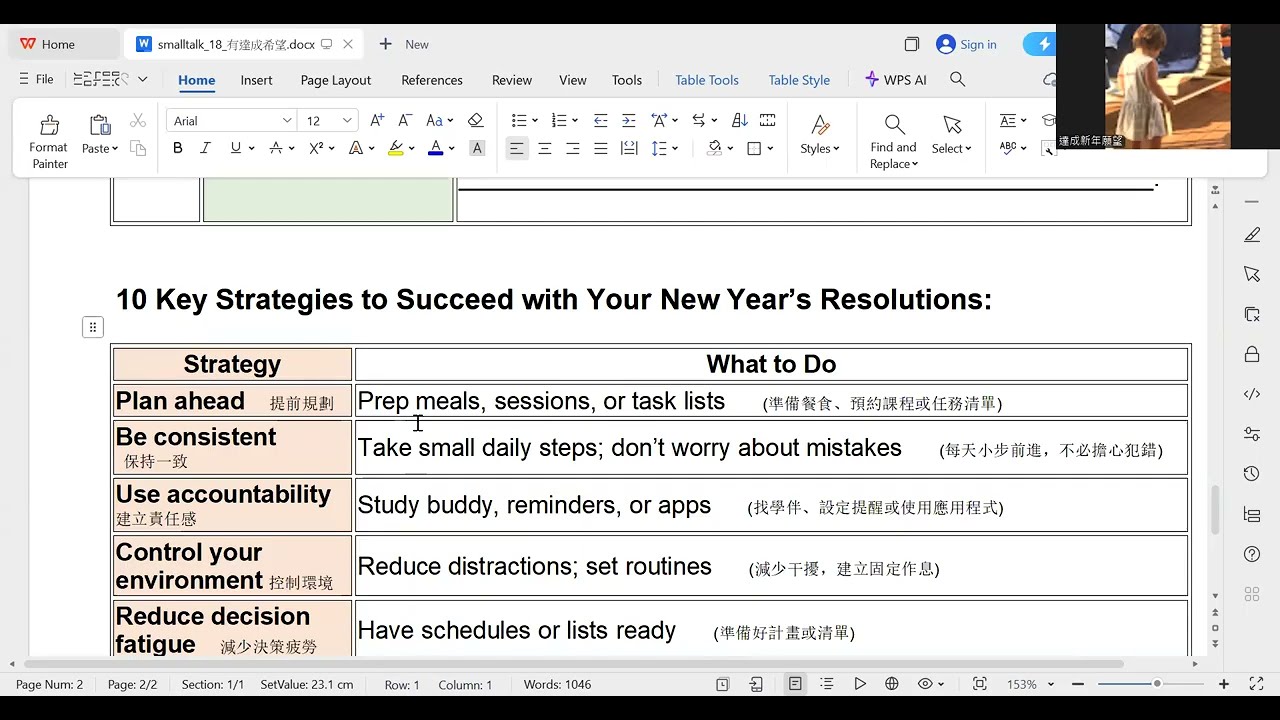
Task: Open font size 12 dropdown
Action: (x=347, y=121)
